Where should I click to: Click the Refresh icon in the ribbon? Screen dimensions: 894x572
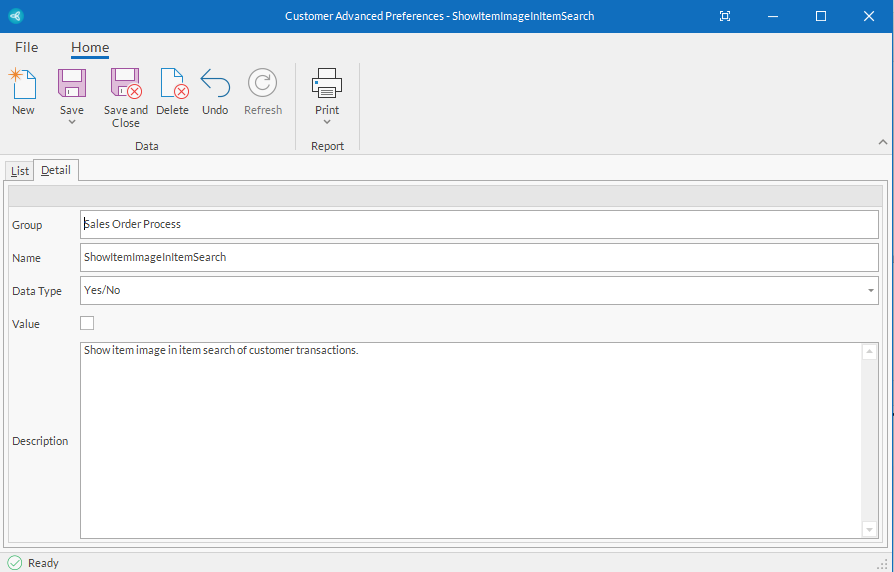point(262,83)
